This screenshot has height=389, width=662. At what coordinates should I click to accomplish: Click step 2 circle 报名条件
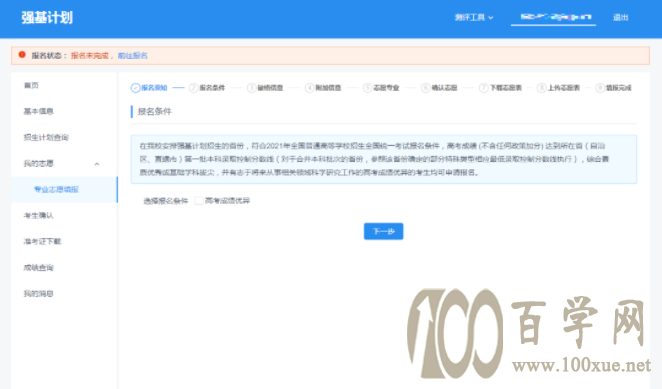pyautogui.click(x=193, y=88)
